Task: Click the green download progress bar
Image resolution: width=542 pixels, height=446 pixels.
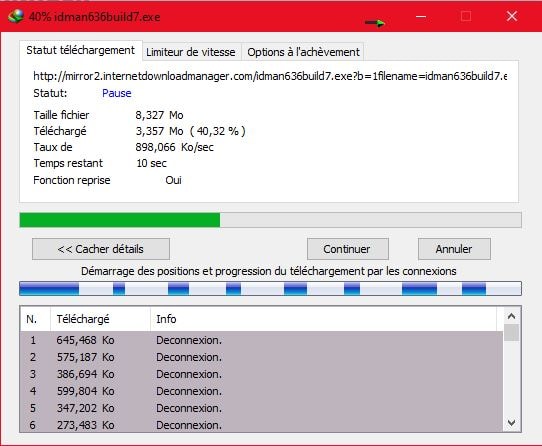Action: (270, 220)
